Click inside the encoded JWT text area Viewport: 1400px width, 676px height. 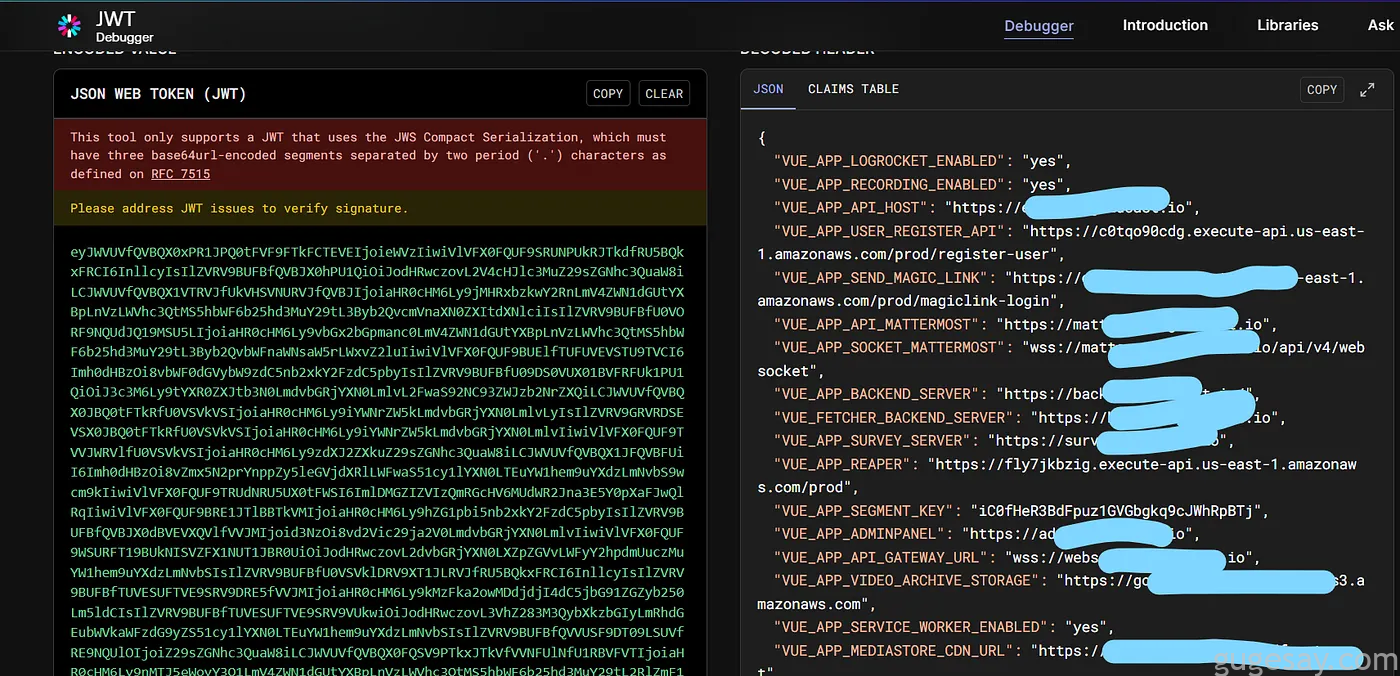380,450
